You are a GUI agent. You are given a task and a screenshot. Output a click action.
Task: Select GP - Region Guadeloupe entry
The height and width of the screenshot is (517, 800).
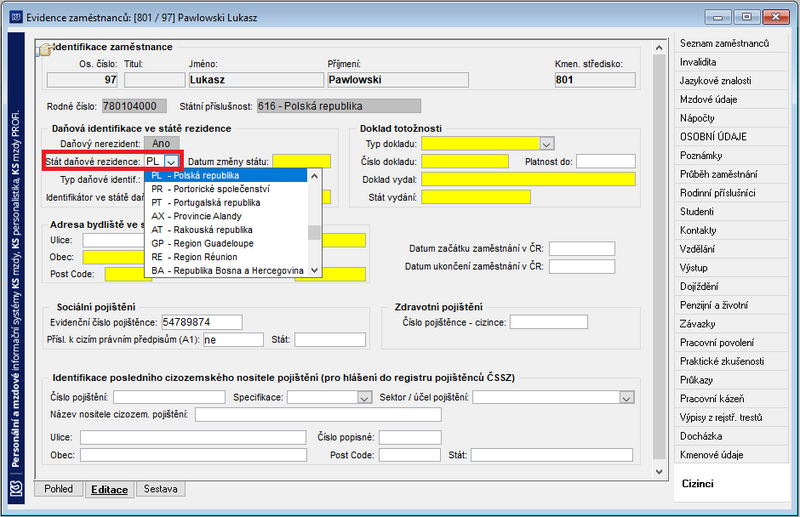pos(227,243)
